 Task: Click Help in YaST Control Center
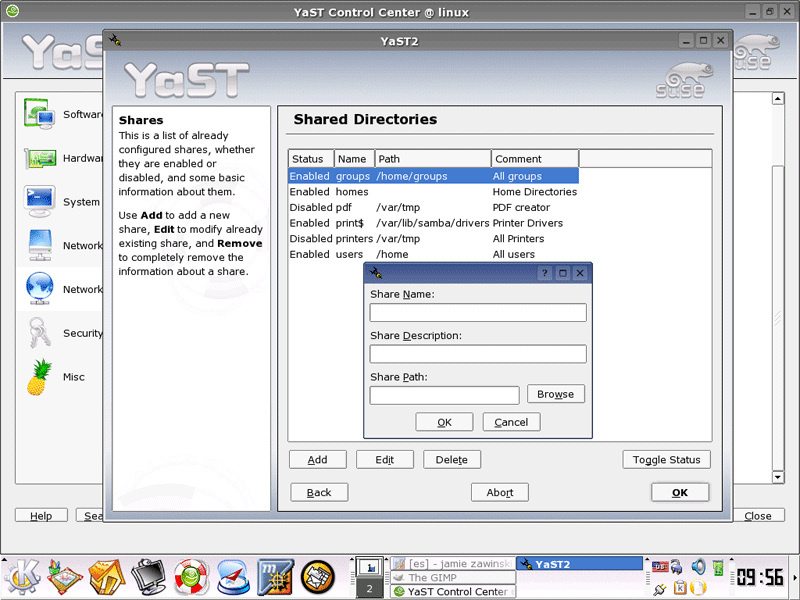tap(41, 516)
